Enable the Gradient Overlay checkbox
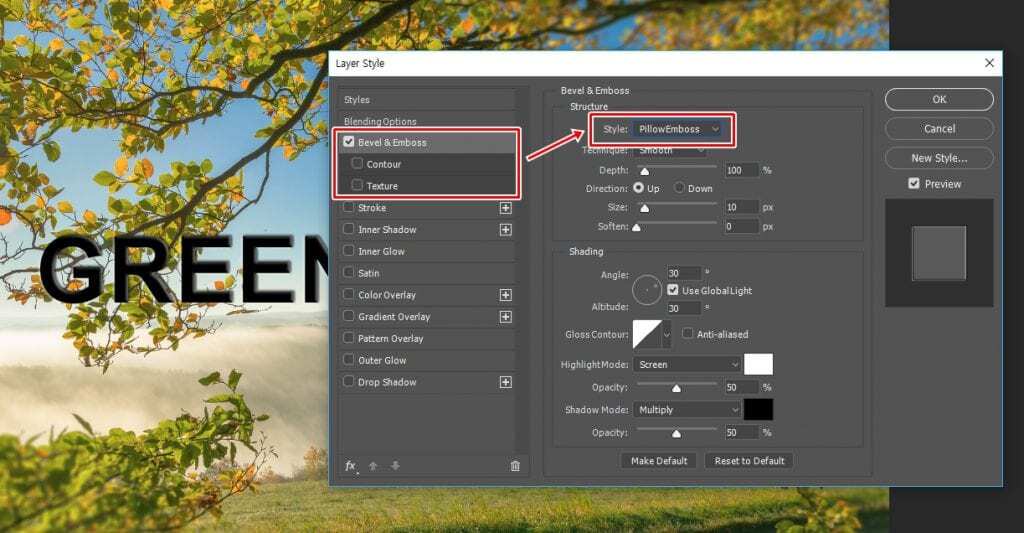The image size is (1024, 533). [x=349, y=316]
